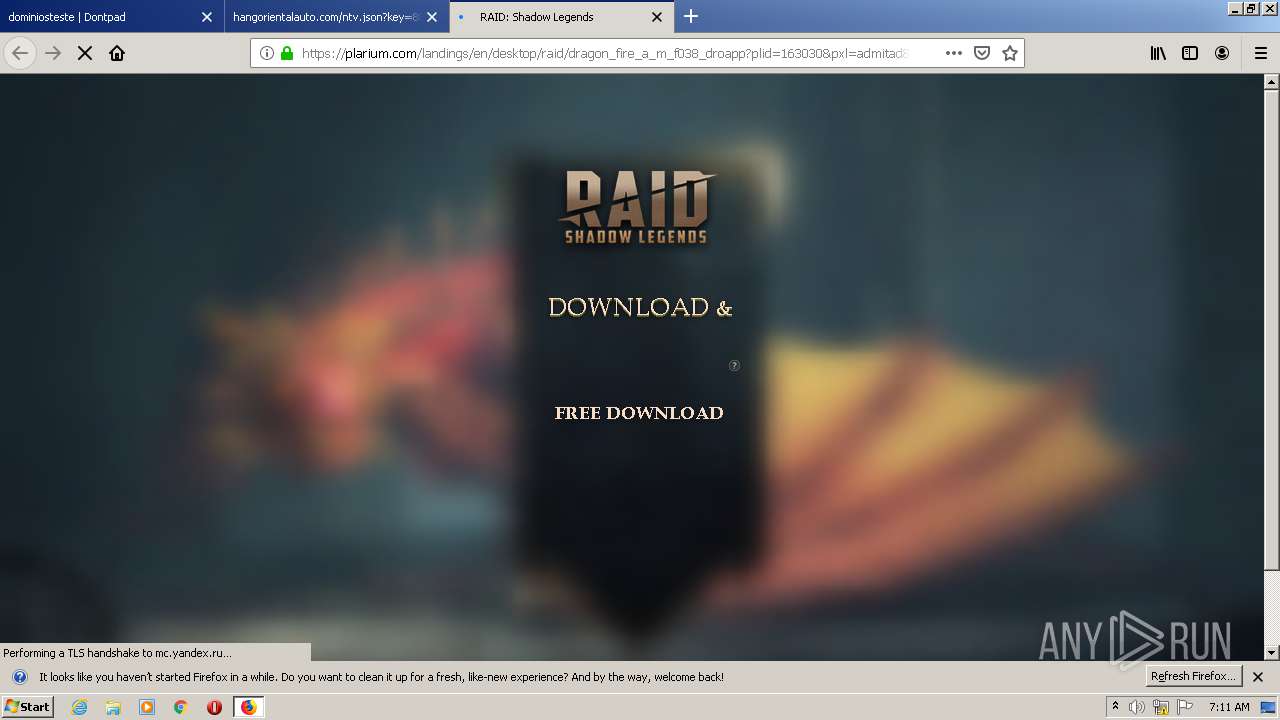This screenshot has height=720, width=1280.
Task: Close the RAID: Shadow Legends tab
Action: [657, 17]
